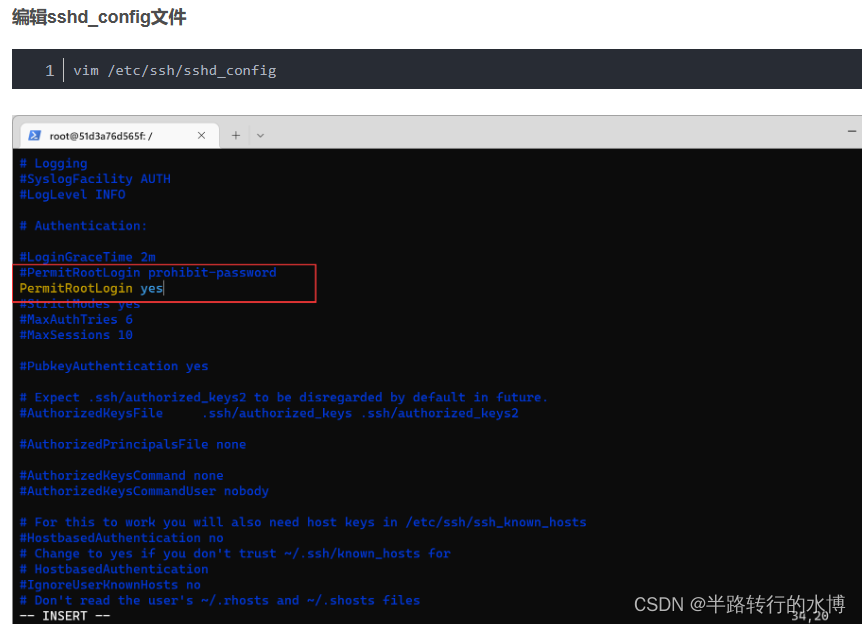Click the PowerShell icon on the terminal tab
Viewport: 862px width, 624px height.
point(35,135)
